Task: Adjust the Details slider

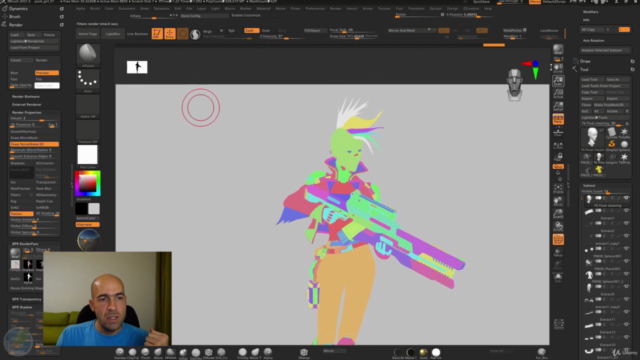Action: point(34,118)
